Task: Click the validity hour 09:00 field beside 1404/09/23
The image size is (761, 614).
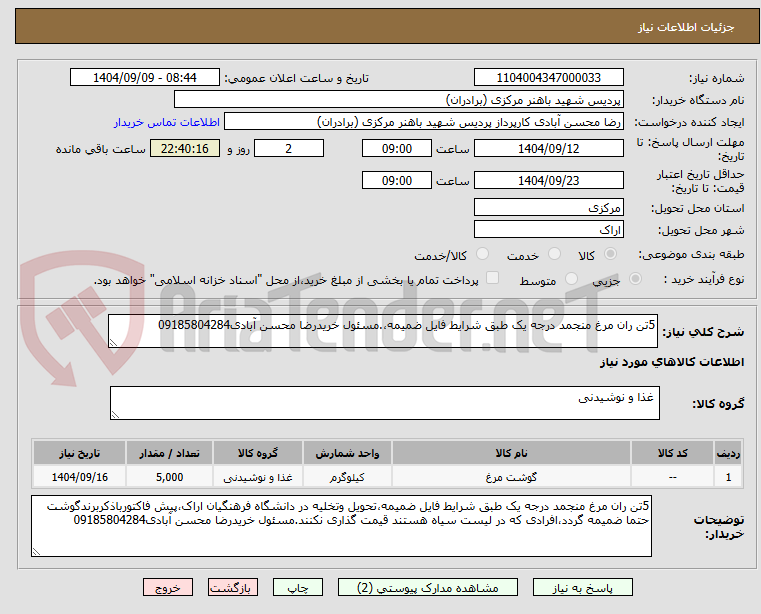Action: click(x=397, y=181)
